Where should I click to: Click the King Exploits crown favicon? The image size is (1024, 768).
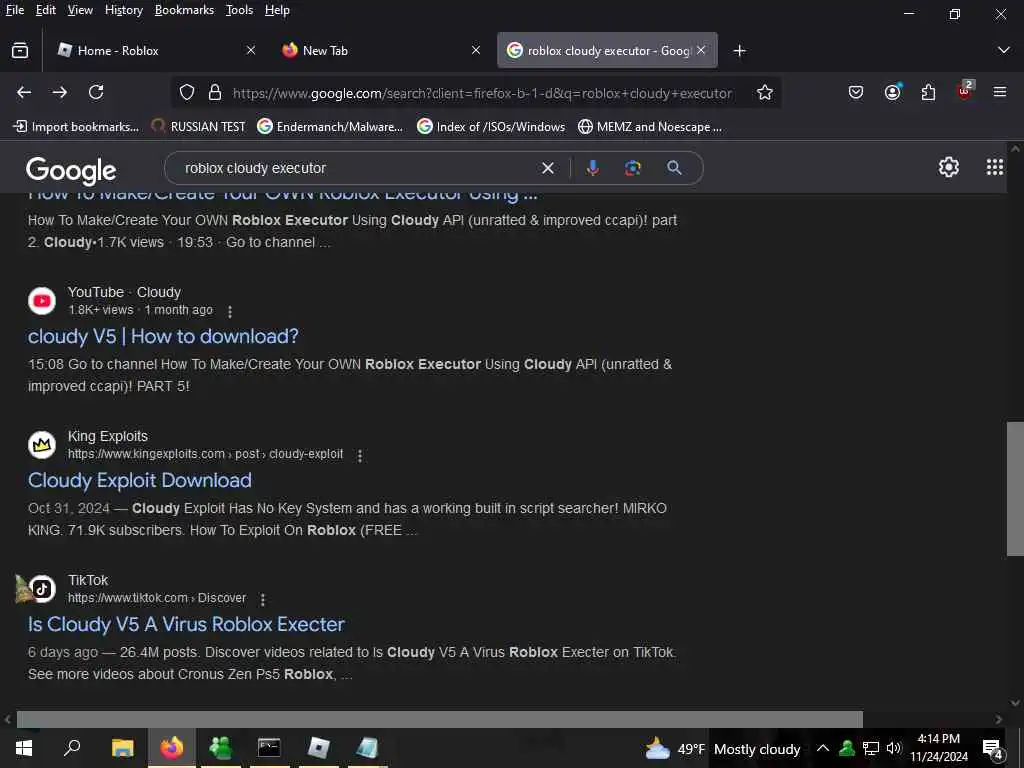42,445
